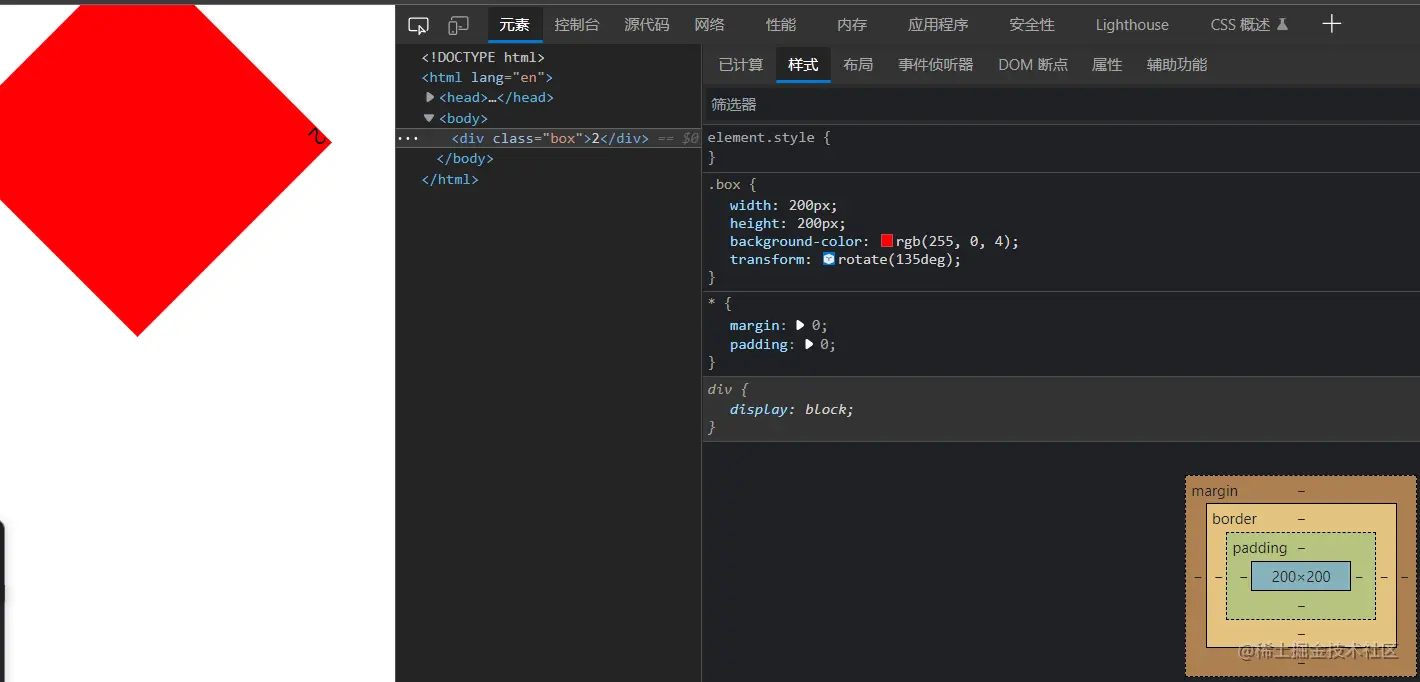Show the 已计算 styles pane

pyautogui.click(x=741, y=65)
